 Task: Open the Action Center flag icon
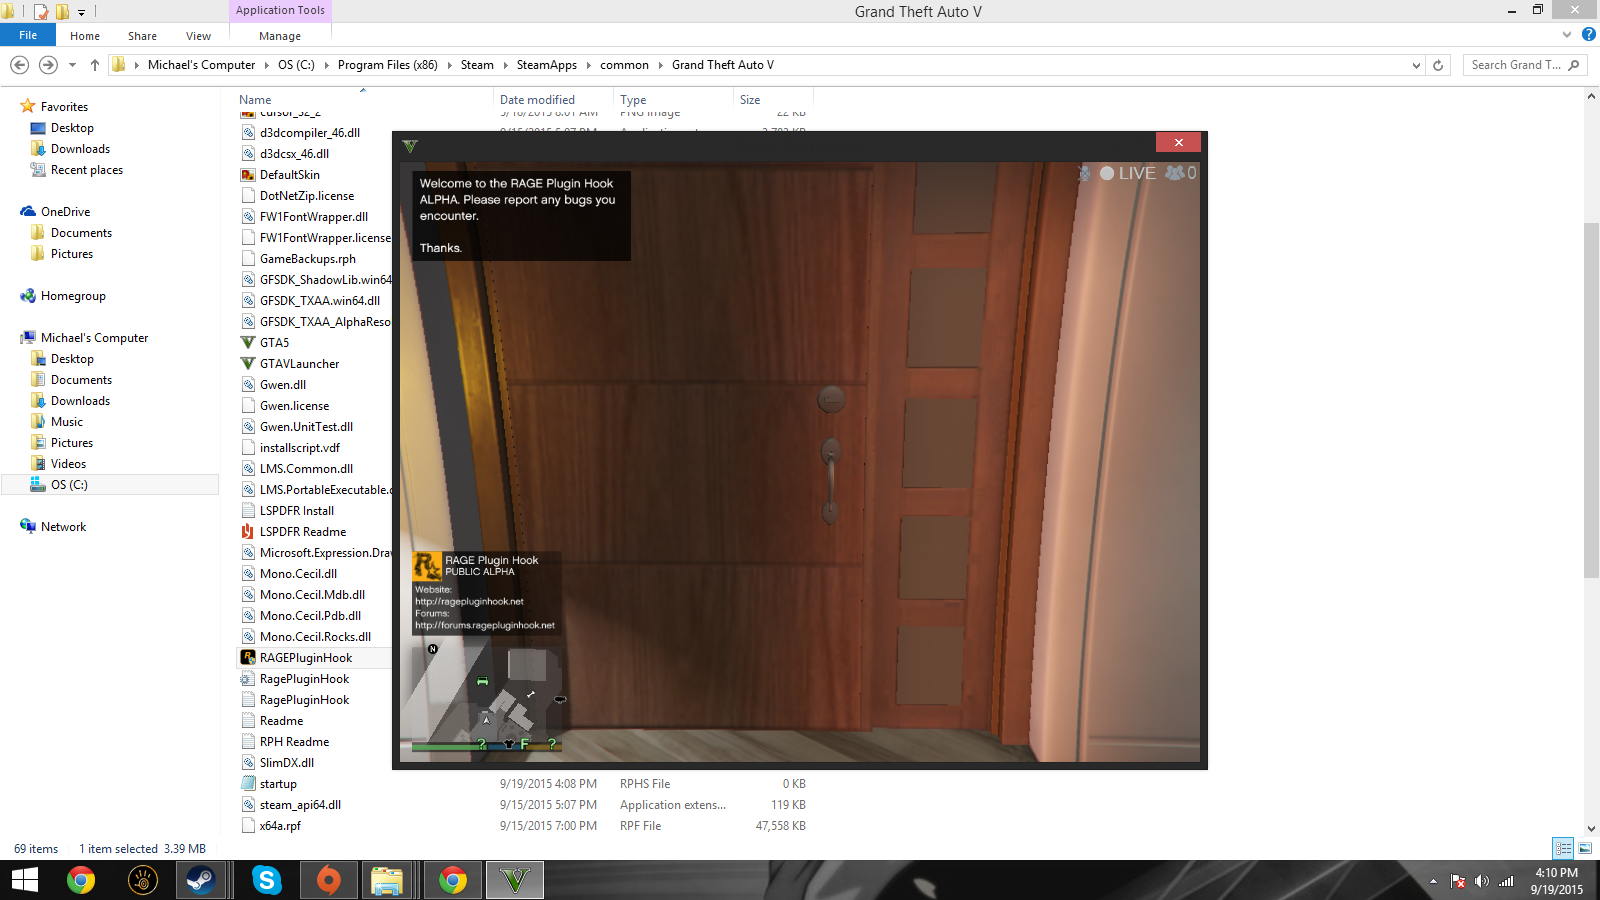coord(1458,881)
